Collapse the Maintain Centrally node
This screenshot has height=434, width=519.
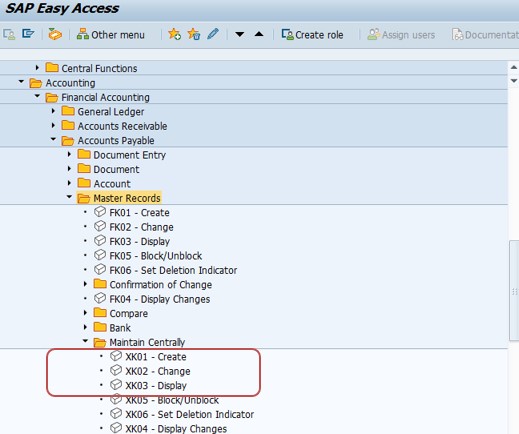coord(85,341)
